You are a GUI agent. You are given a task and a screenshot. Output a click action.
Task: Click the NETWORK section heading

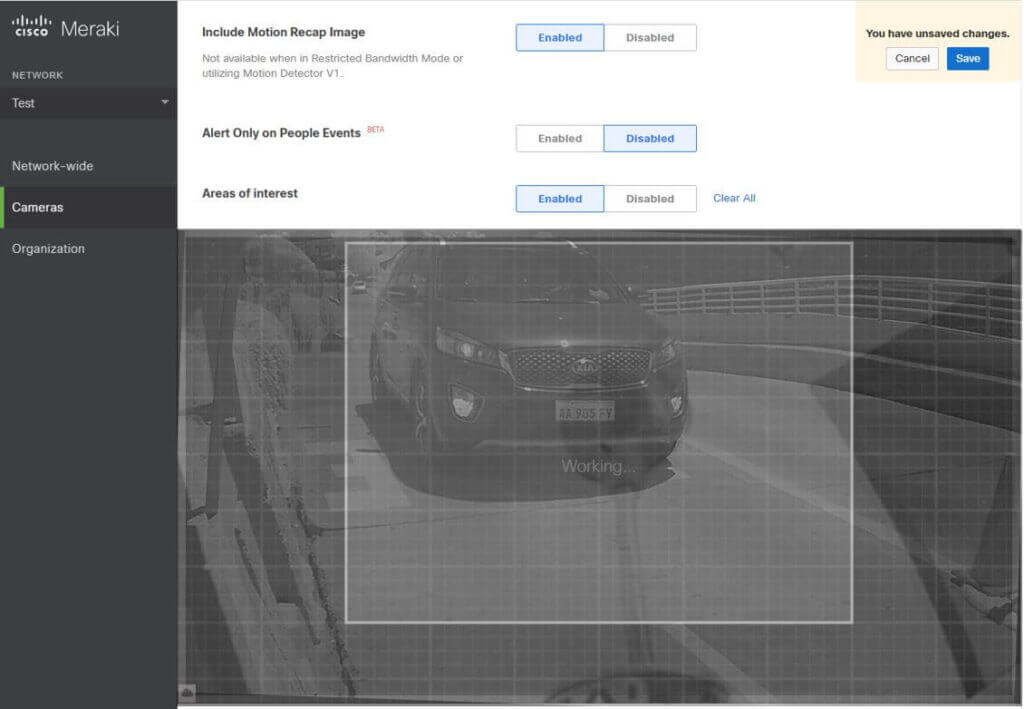pos(37,75)
